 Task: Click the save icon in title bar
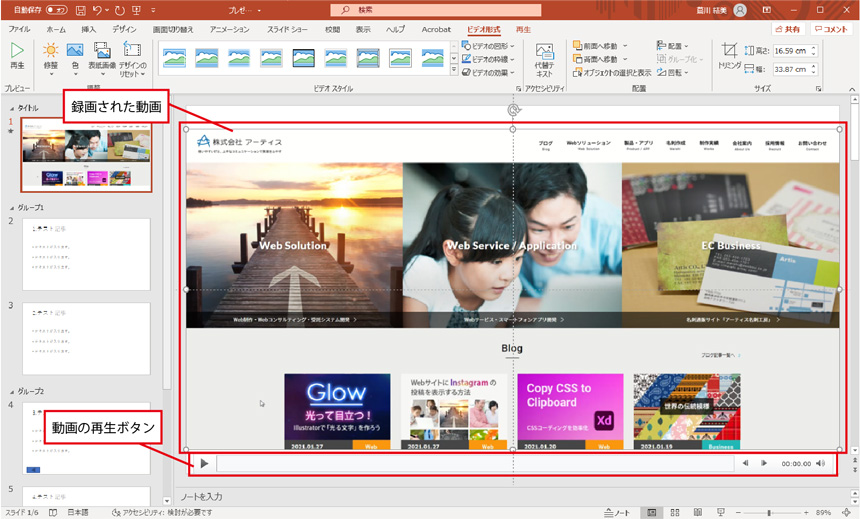pos(81,10)
